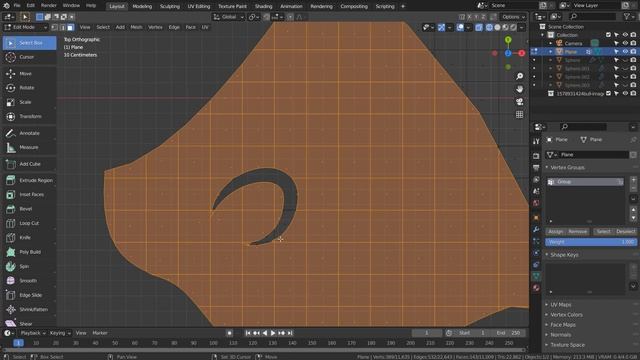Viewport: 640px width, 360px height.
Task: Click the Assign vertex group button
Action: click(556, 231)
